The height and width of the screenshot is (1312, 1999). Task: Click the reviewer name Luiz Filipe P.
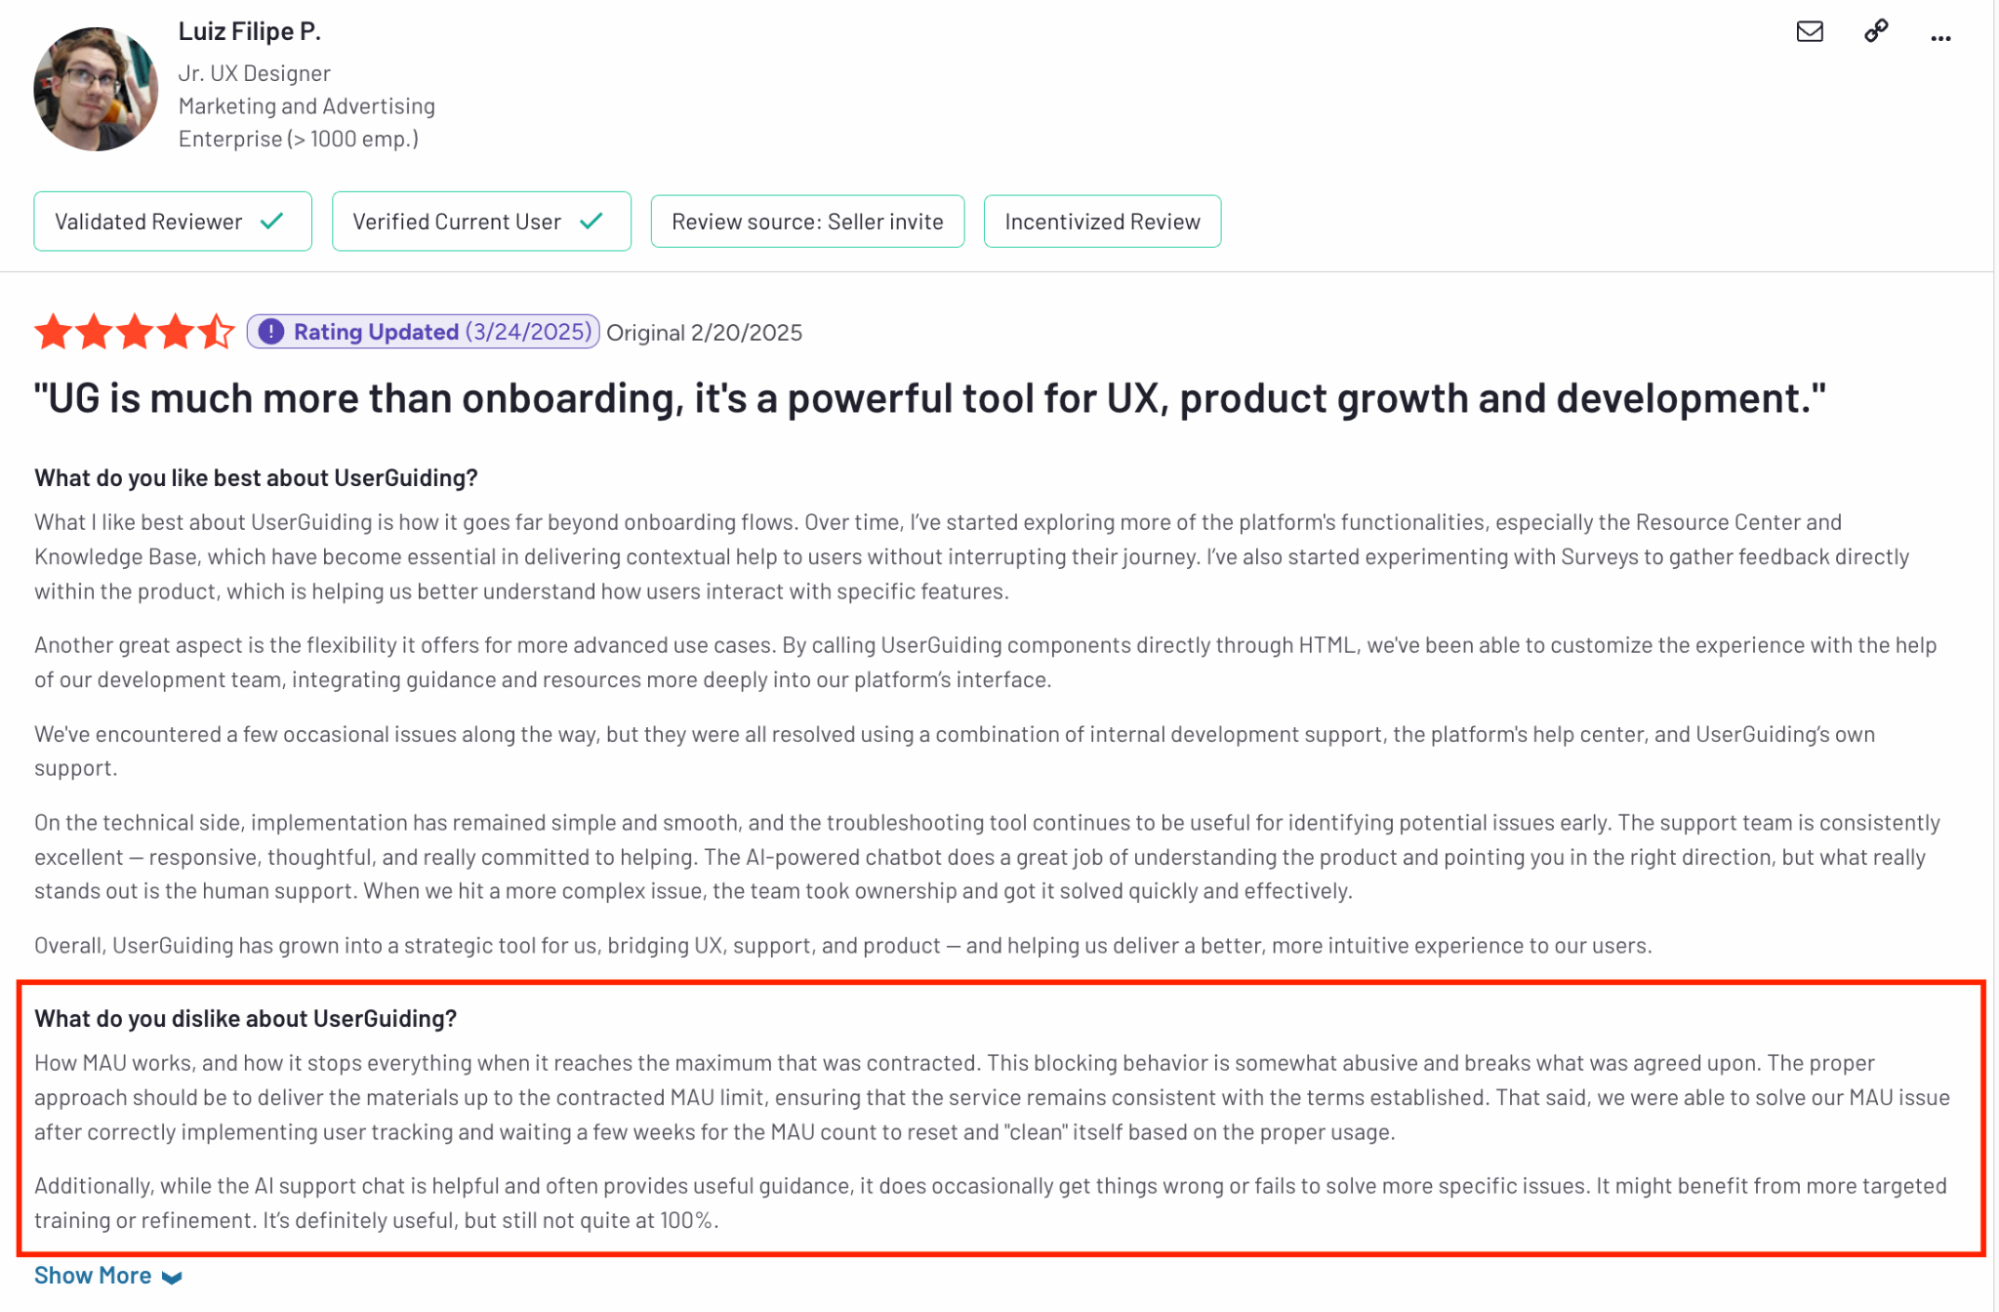249,31
